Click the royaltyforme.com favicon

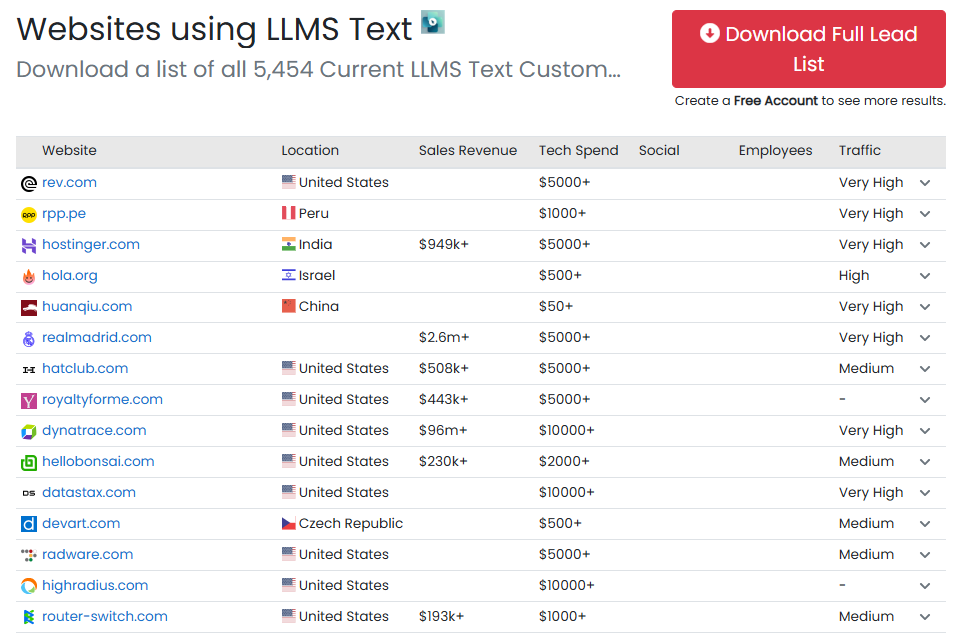pyautogui.click(x=29, y=401)
